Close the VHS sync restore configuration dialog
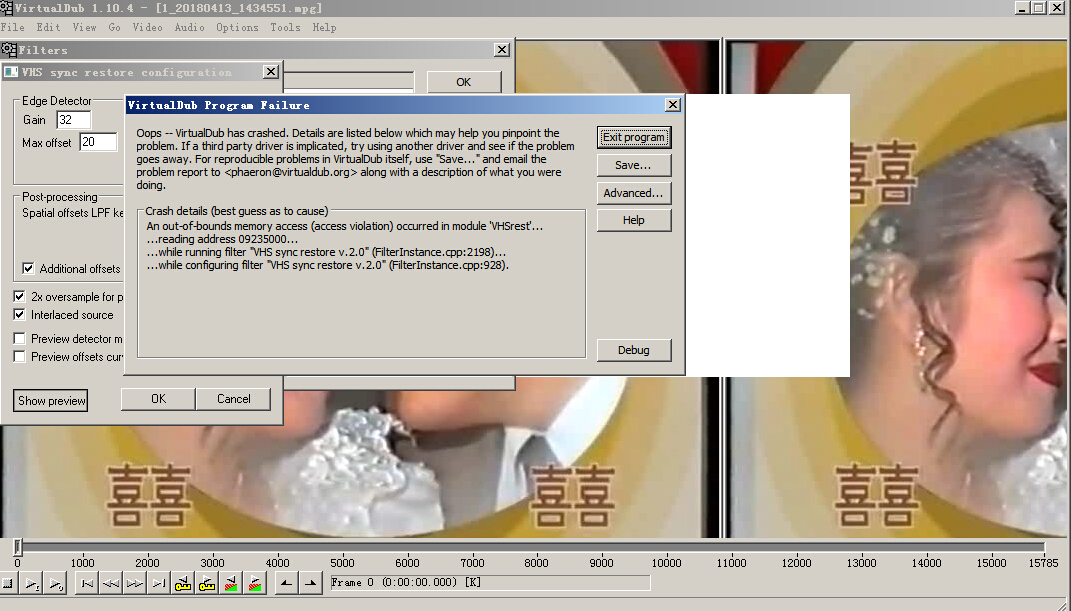Image resolution: width=1071 pixels, height=611 pixels. point(270,72)
